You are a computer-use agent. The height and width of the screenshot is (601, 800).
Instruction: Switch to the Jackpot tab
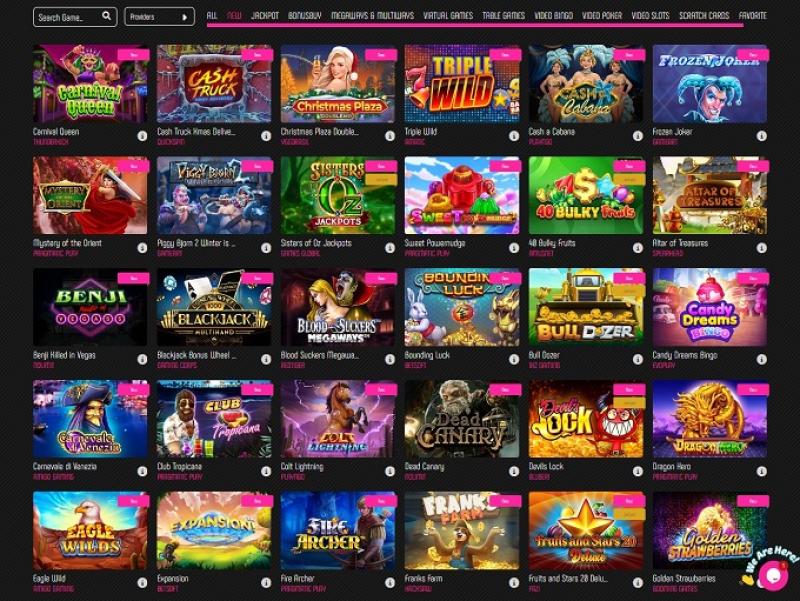pyautogui.click(x=265, y=16)
